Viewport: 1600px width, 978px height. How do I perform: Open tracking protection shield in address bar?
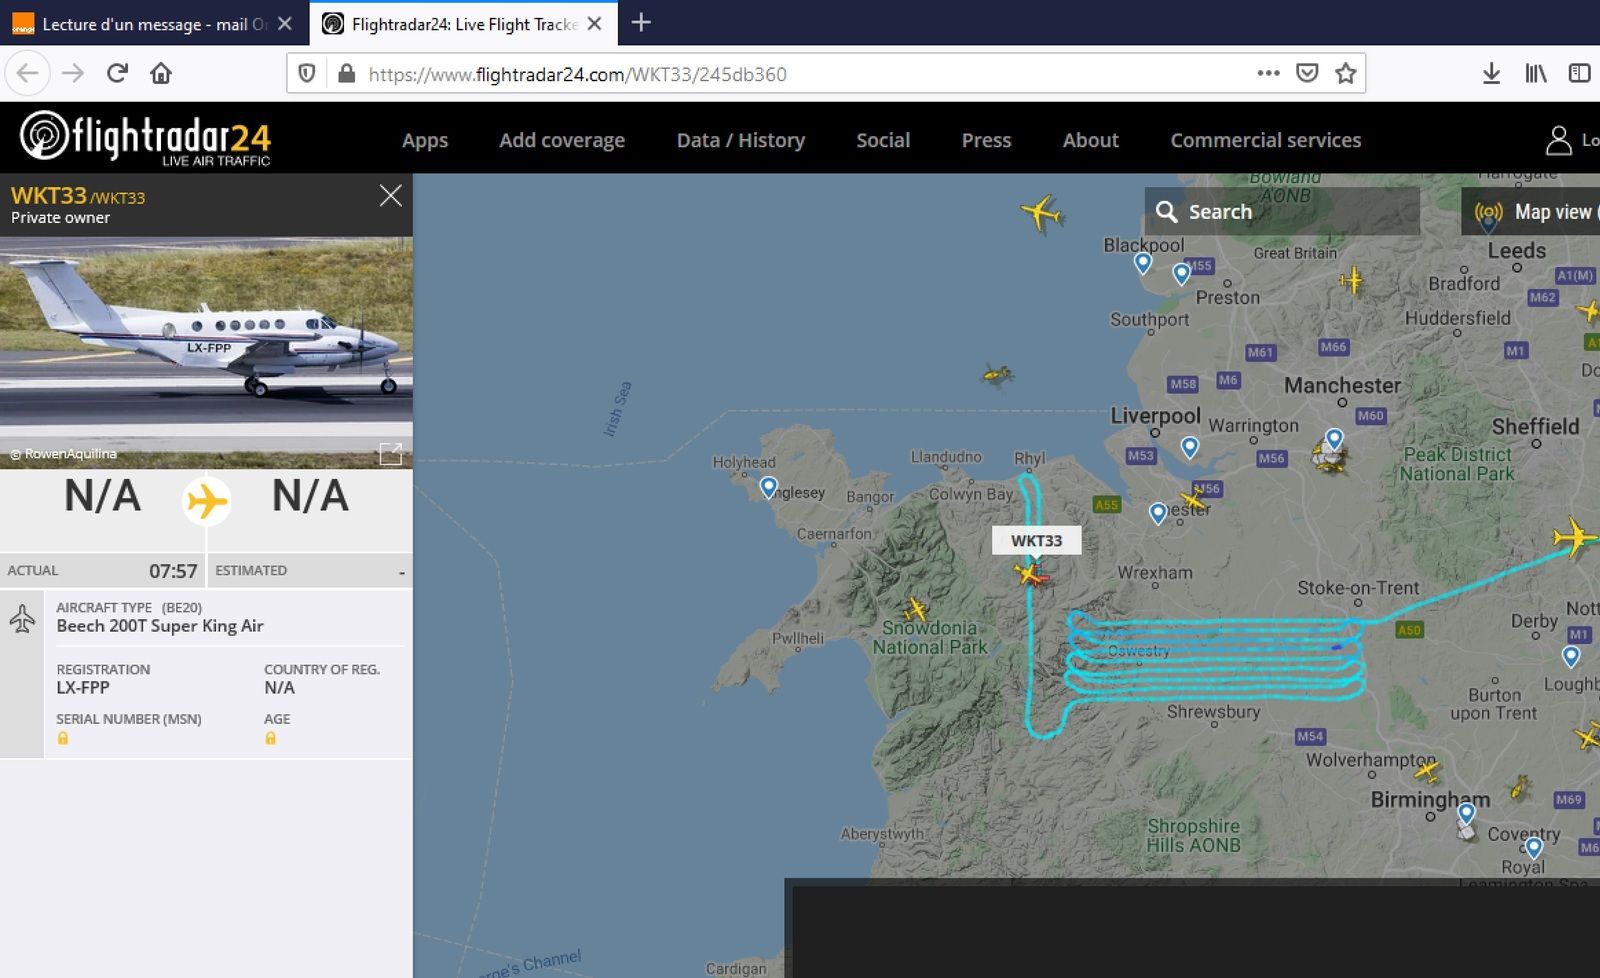click(307, 73)
